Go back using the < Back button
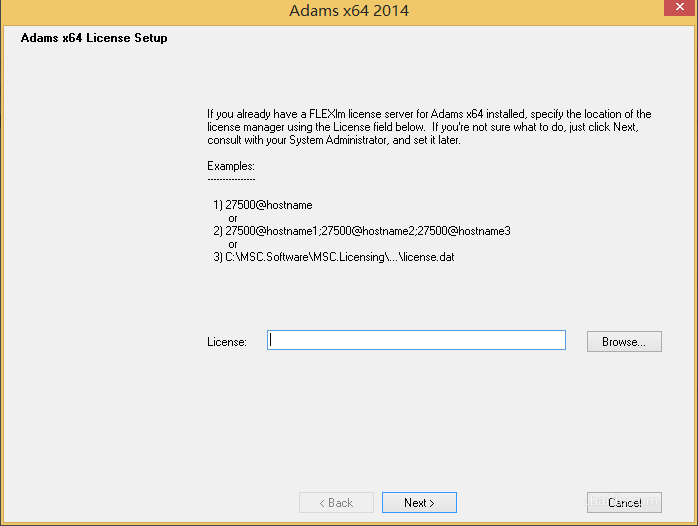 point(336,502)
